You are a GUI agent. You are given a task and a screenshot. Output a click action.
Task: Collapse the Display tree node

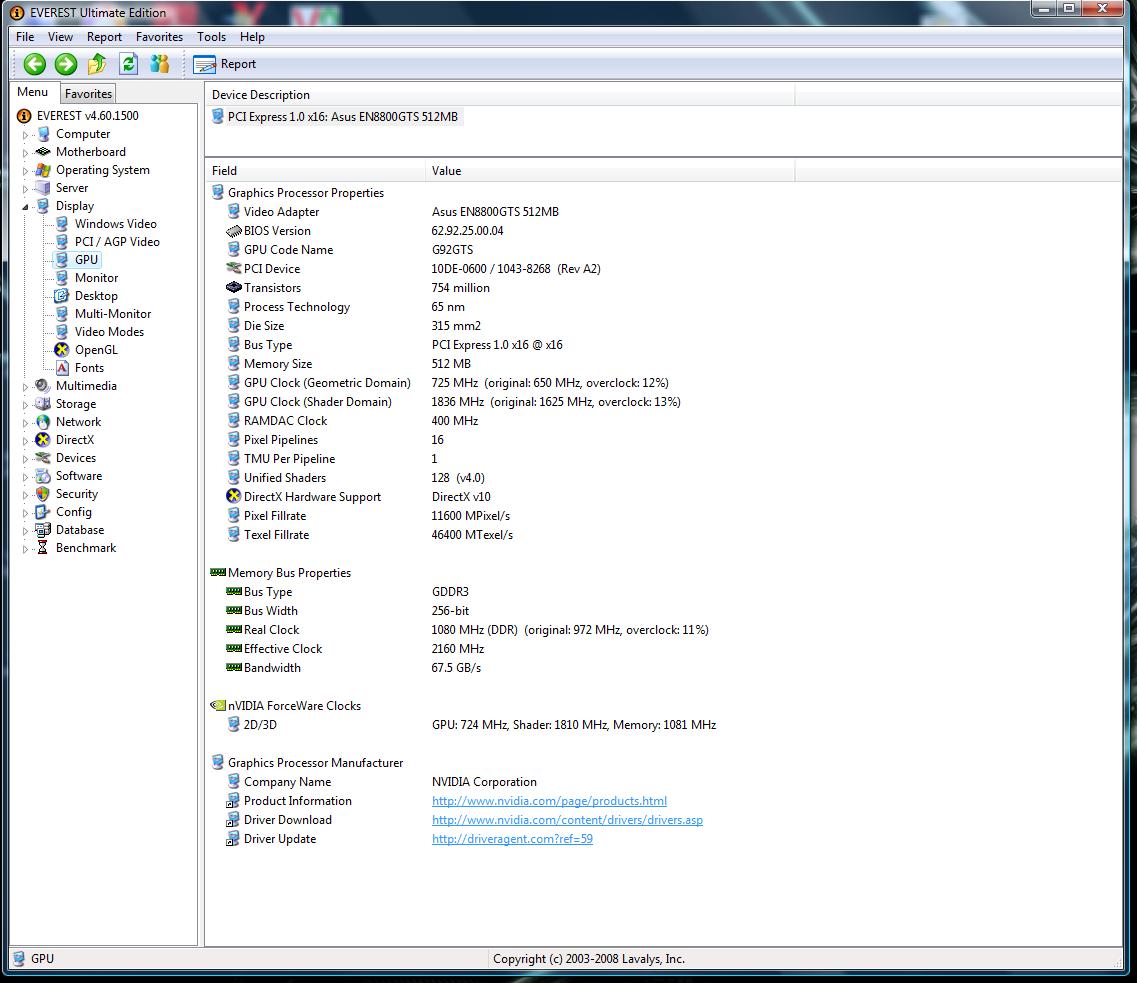[x=25, y=207]
